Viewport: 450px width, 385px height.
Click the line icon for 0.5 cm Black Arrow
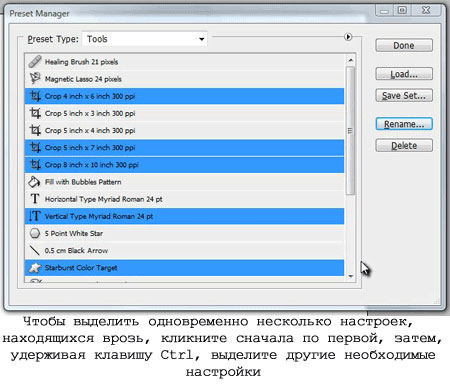(x=35, y=250)
